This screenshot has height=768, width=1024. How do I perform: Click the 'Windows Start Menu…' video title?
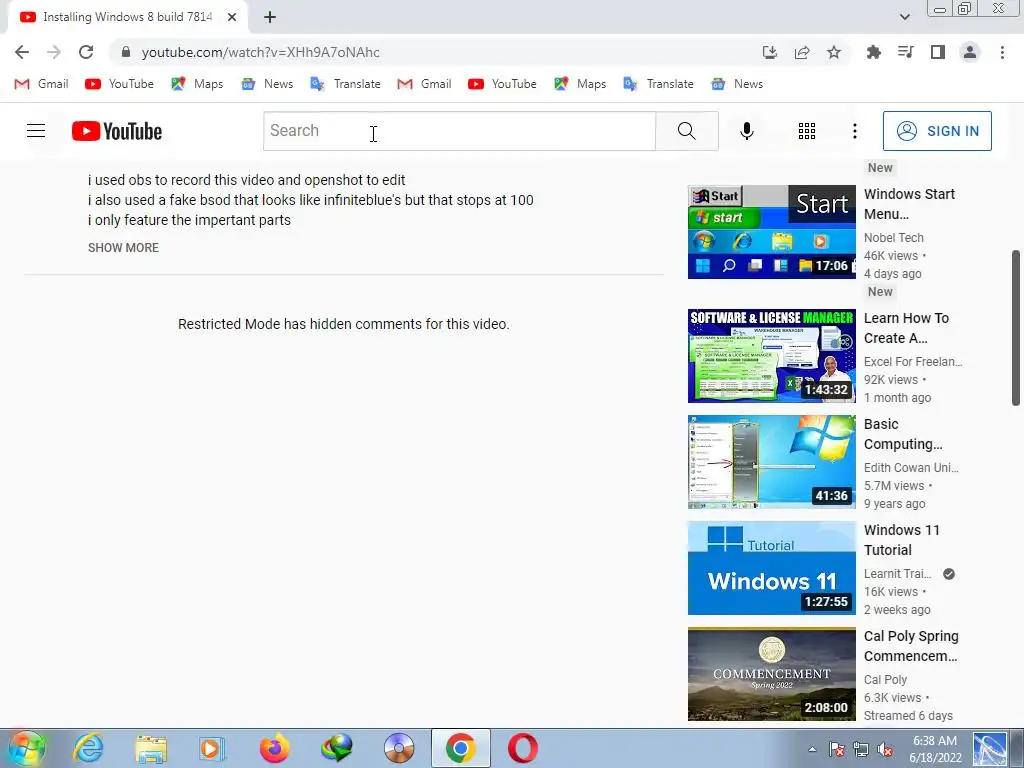coord(909,204)
